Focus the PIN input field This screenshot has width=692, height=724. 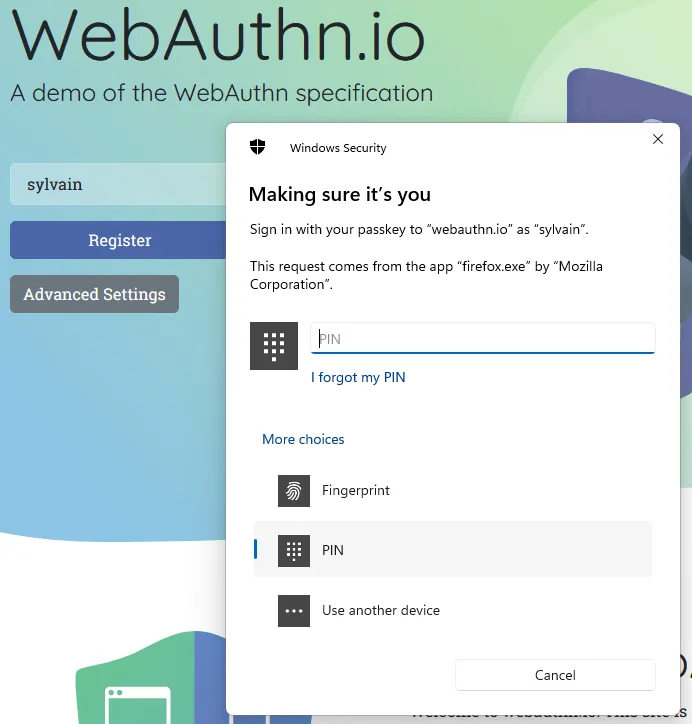pyautogui.click(x=483, y=338)
